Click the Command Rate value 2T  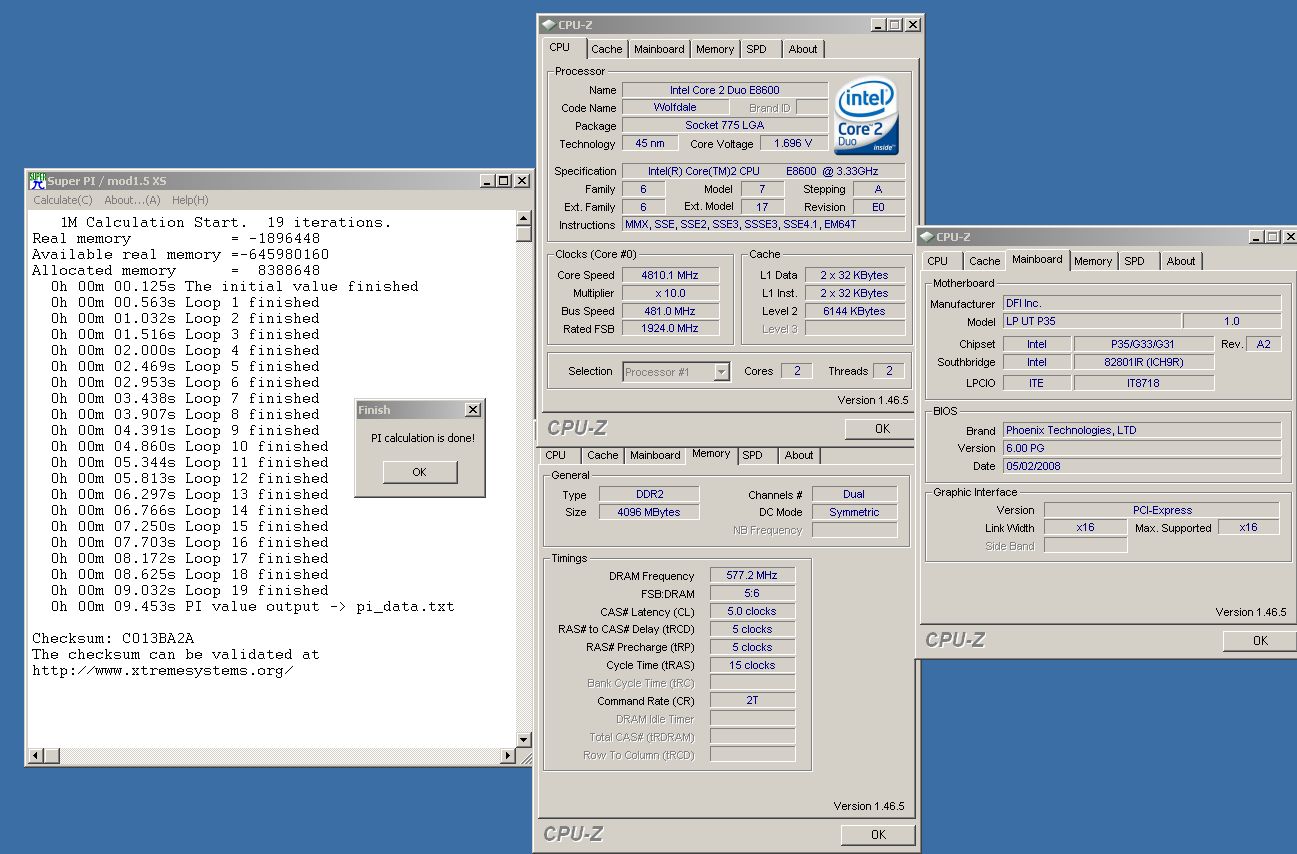pyautogui.click(x=753, y=700)
